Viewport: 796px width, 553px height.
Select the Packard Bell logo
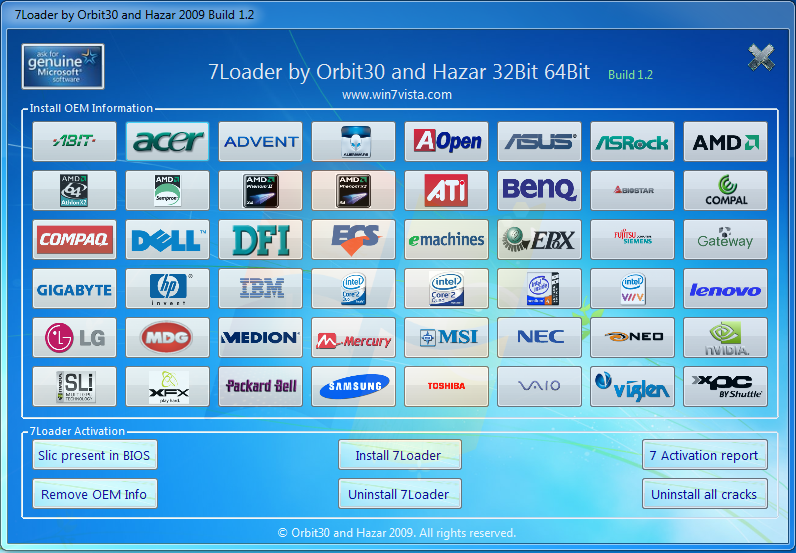tap(260, 386)
